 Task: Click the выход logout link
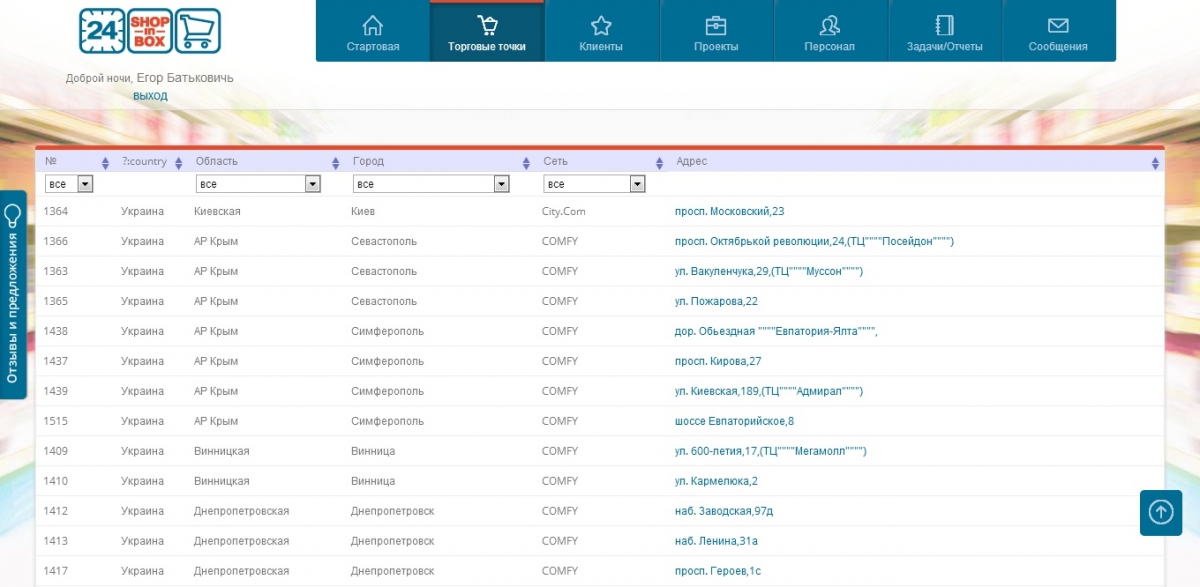point(150,96)
